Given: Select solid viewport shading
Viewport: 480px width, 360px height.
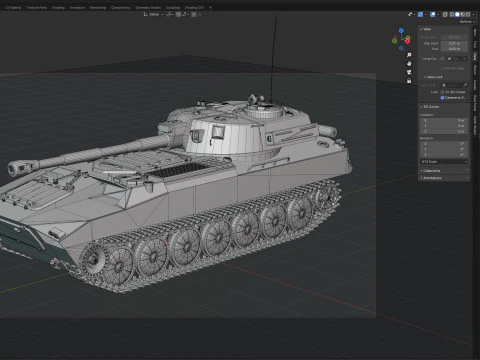Looking at the screenshot, I should 457,14.
